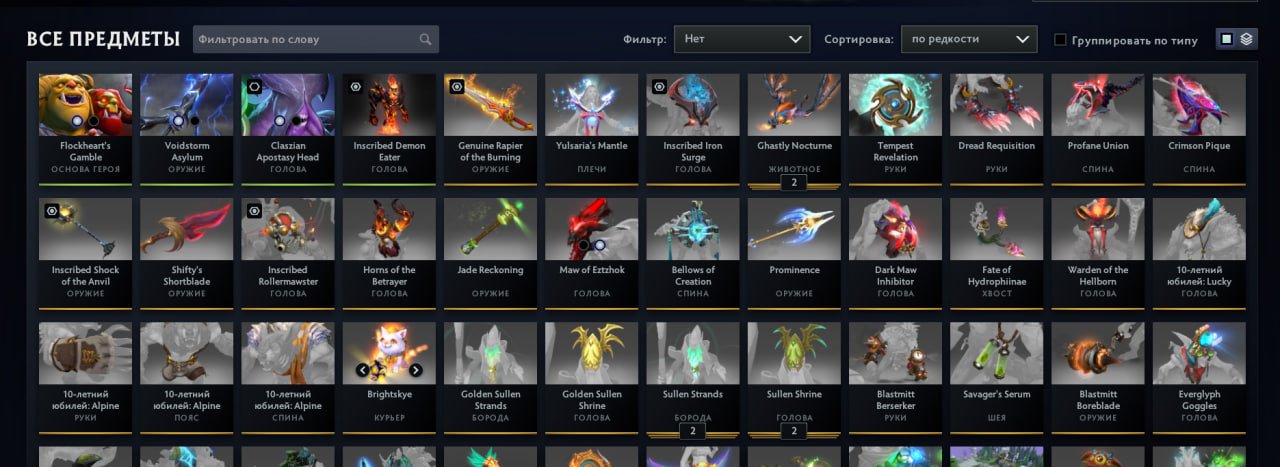1280x467 pixels.
Task: Click right arrow on Brightskye courier
Action: tap(415, 370)
